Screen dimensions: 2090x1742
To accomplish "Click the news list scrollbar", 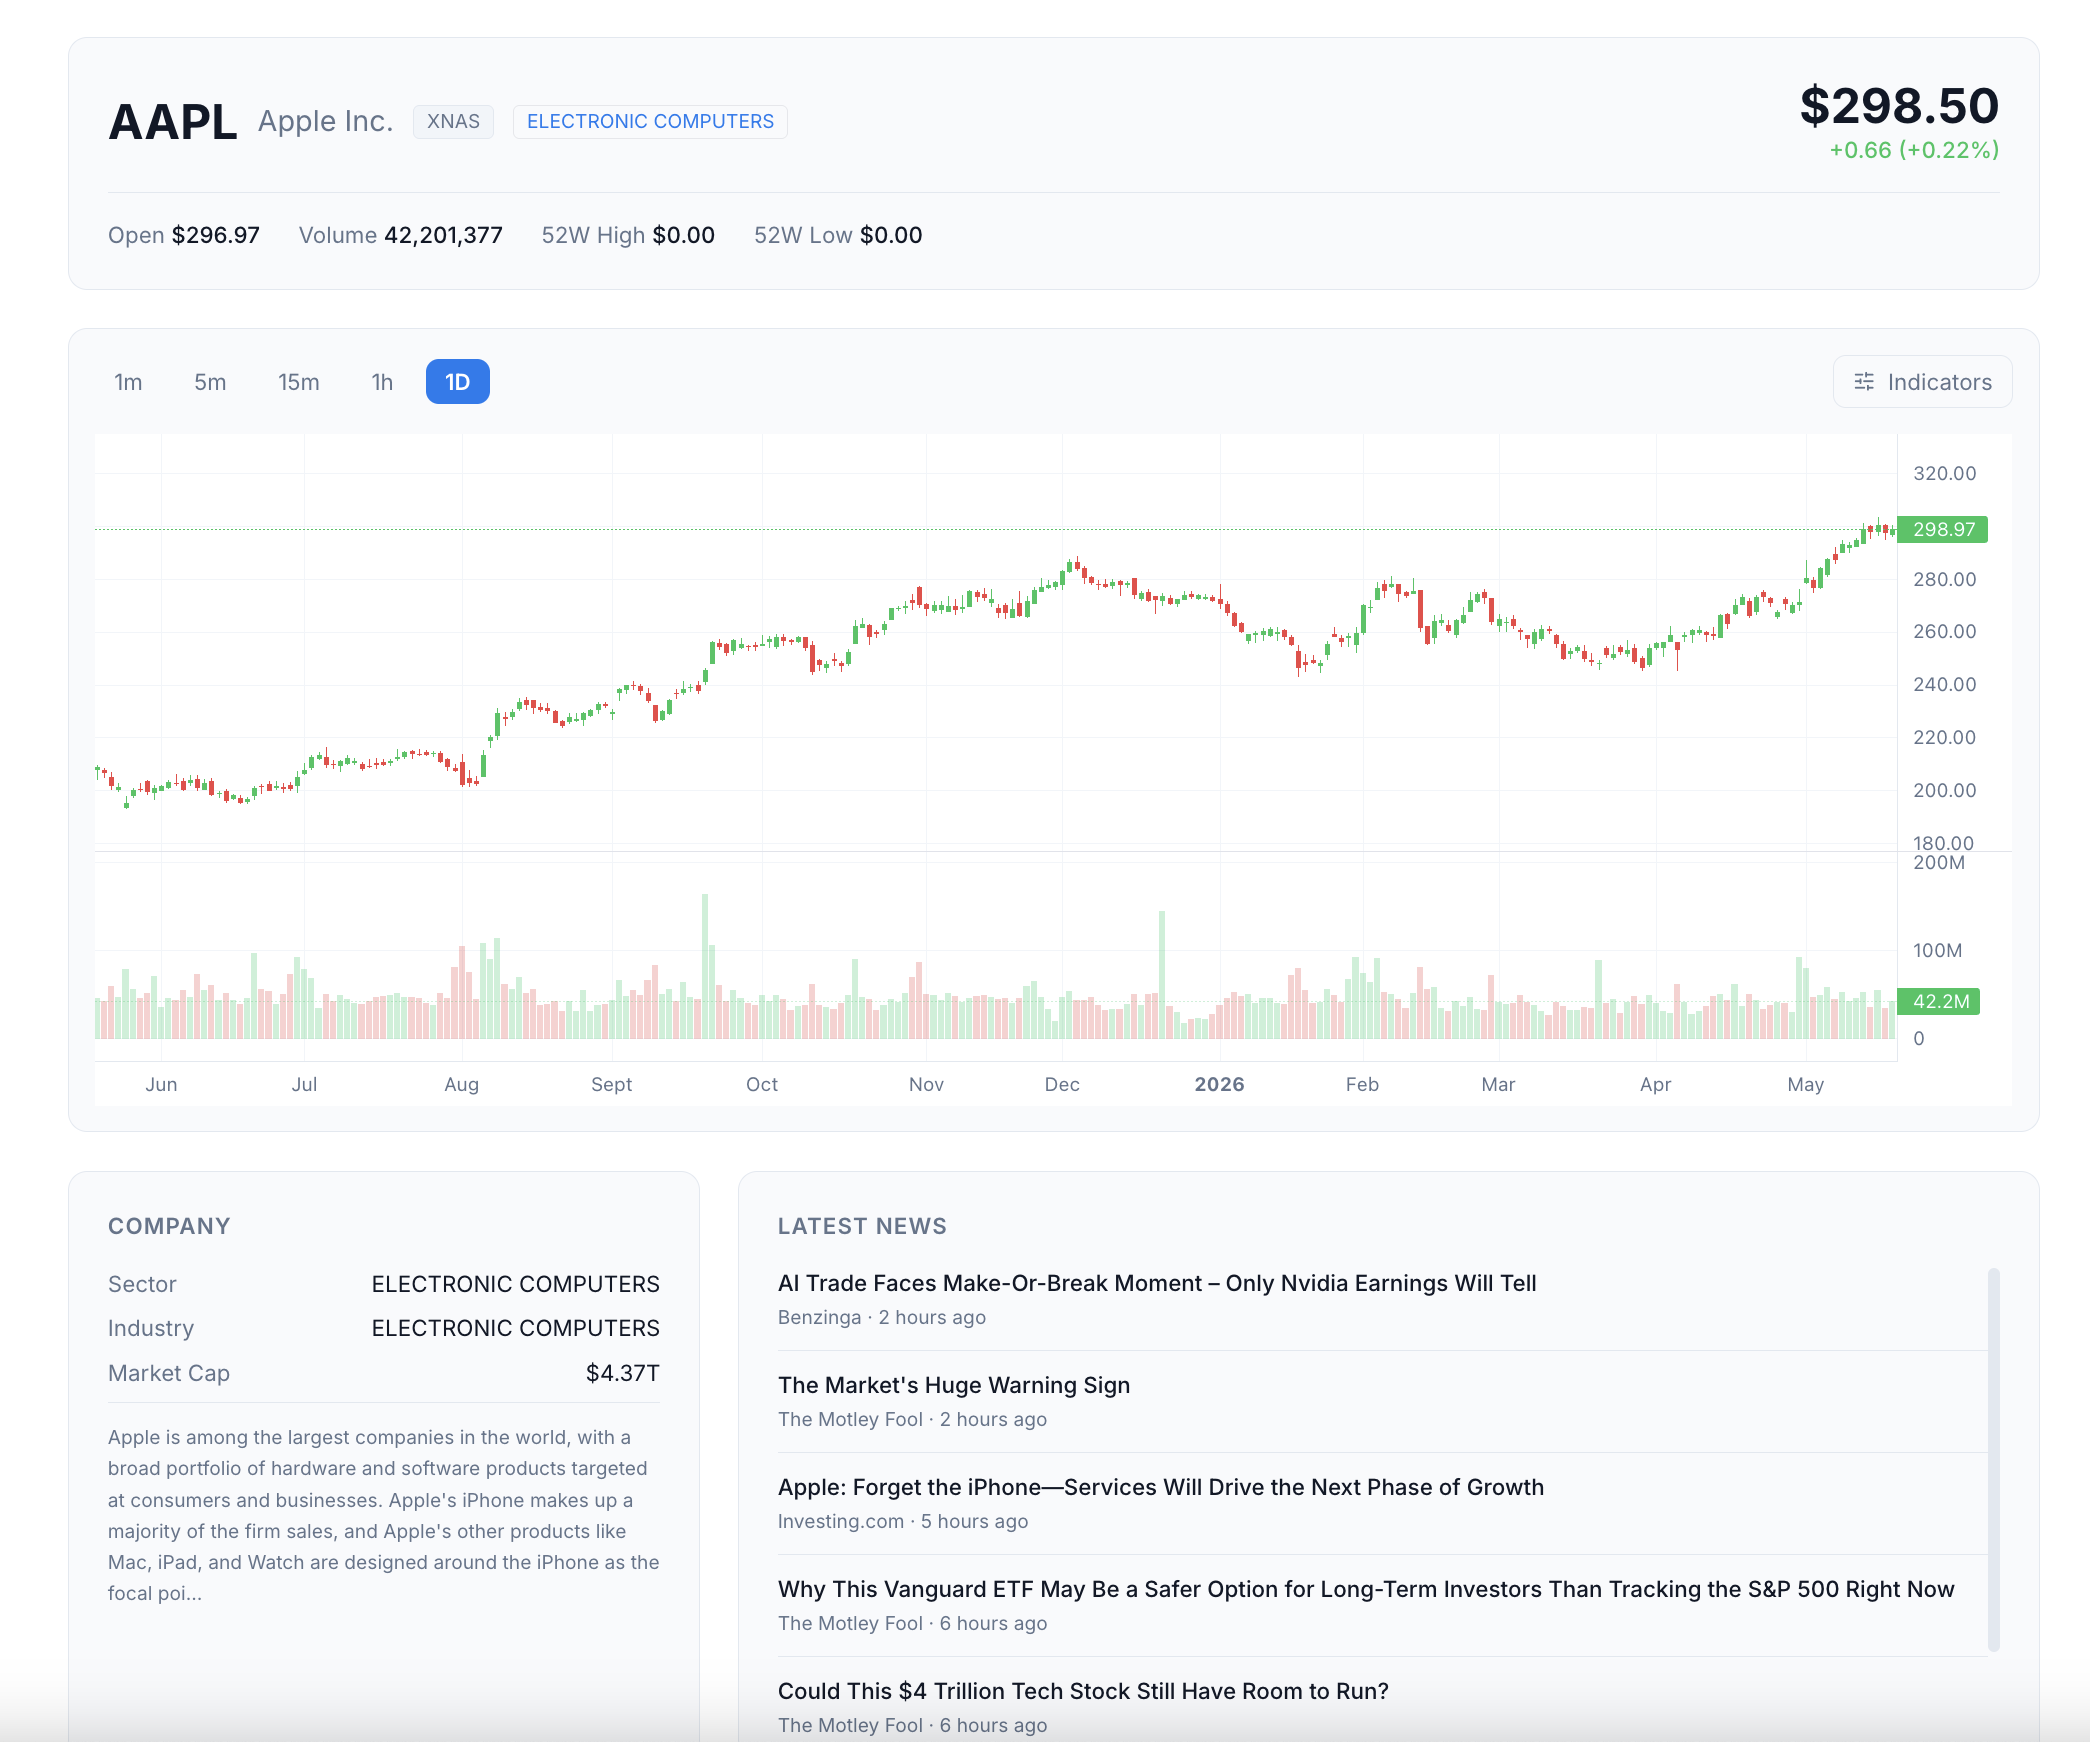I will click(x=1993, y=1460).
